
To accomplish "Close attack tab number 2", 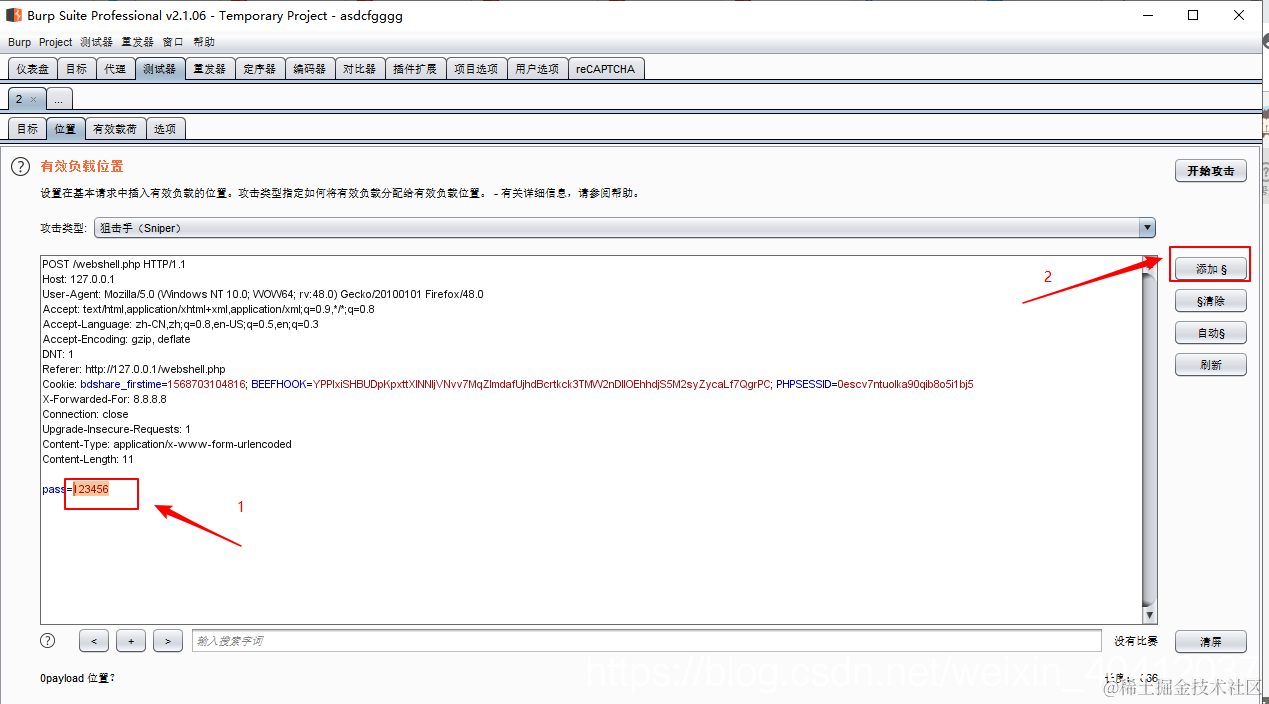I will 33,99.
